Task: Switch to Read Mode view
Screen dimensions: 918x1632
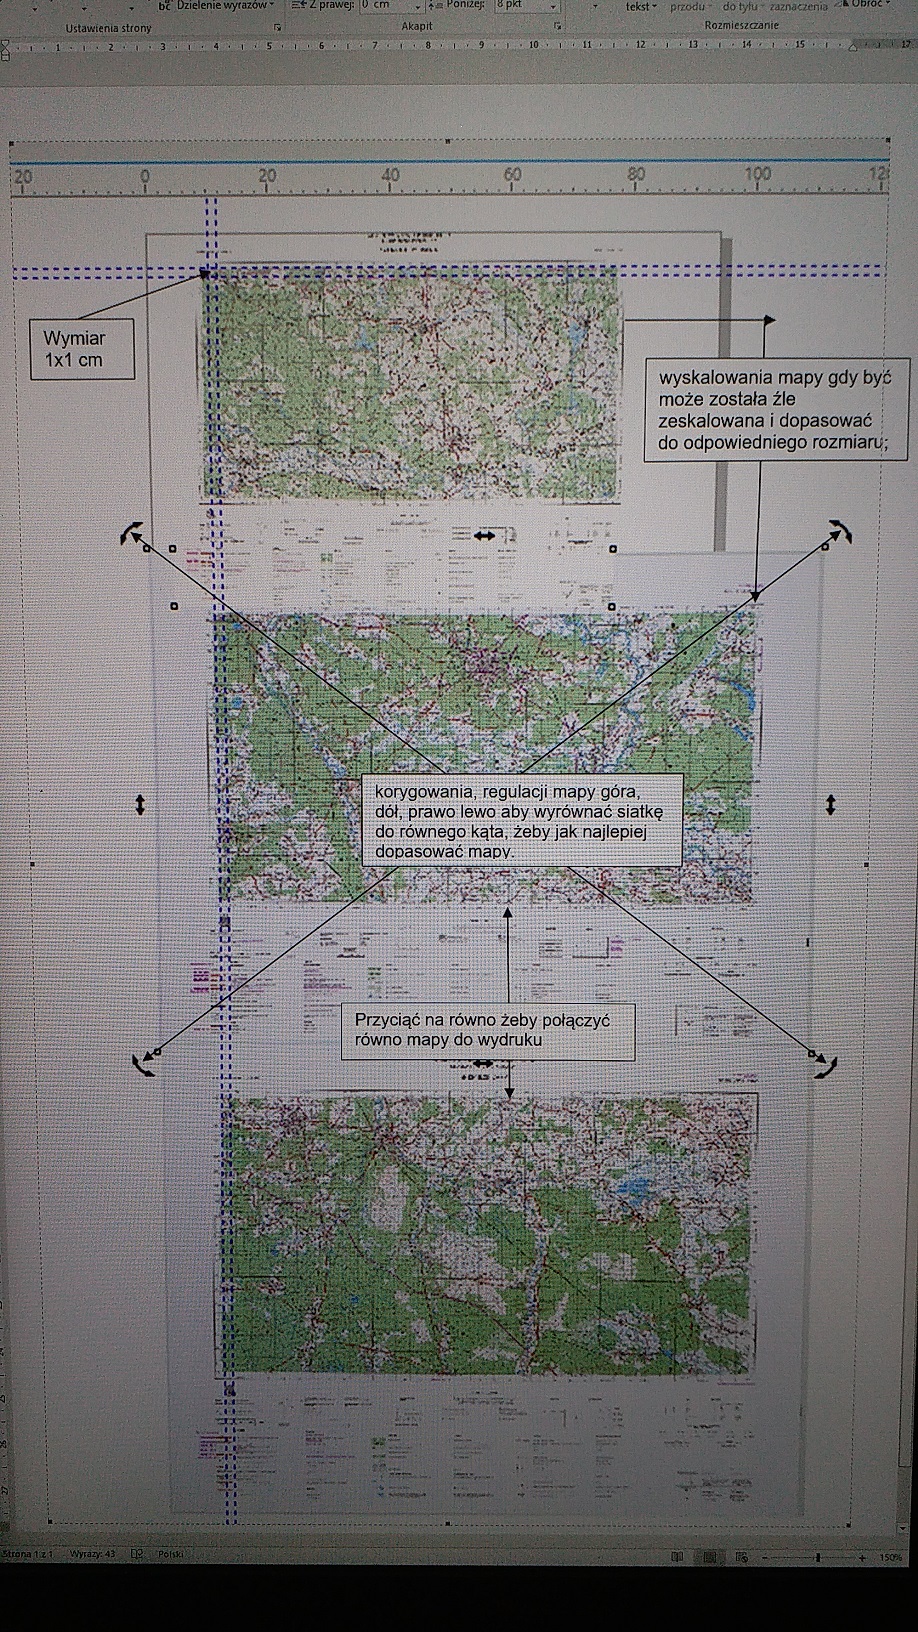Action: point(677,1557)
